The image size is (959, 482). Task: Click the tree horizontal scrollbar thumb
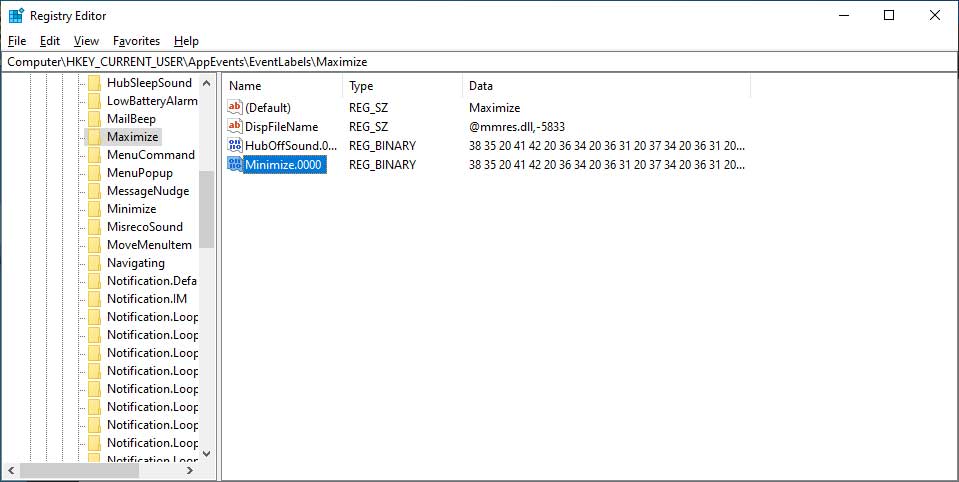[80, 470]
